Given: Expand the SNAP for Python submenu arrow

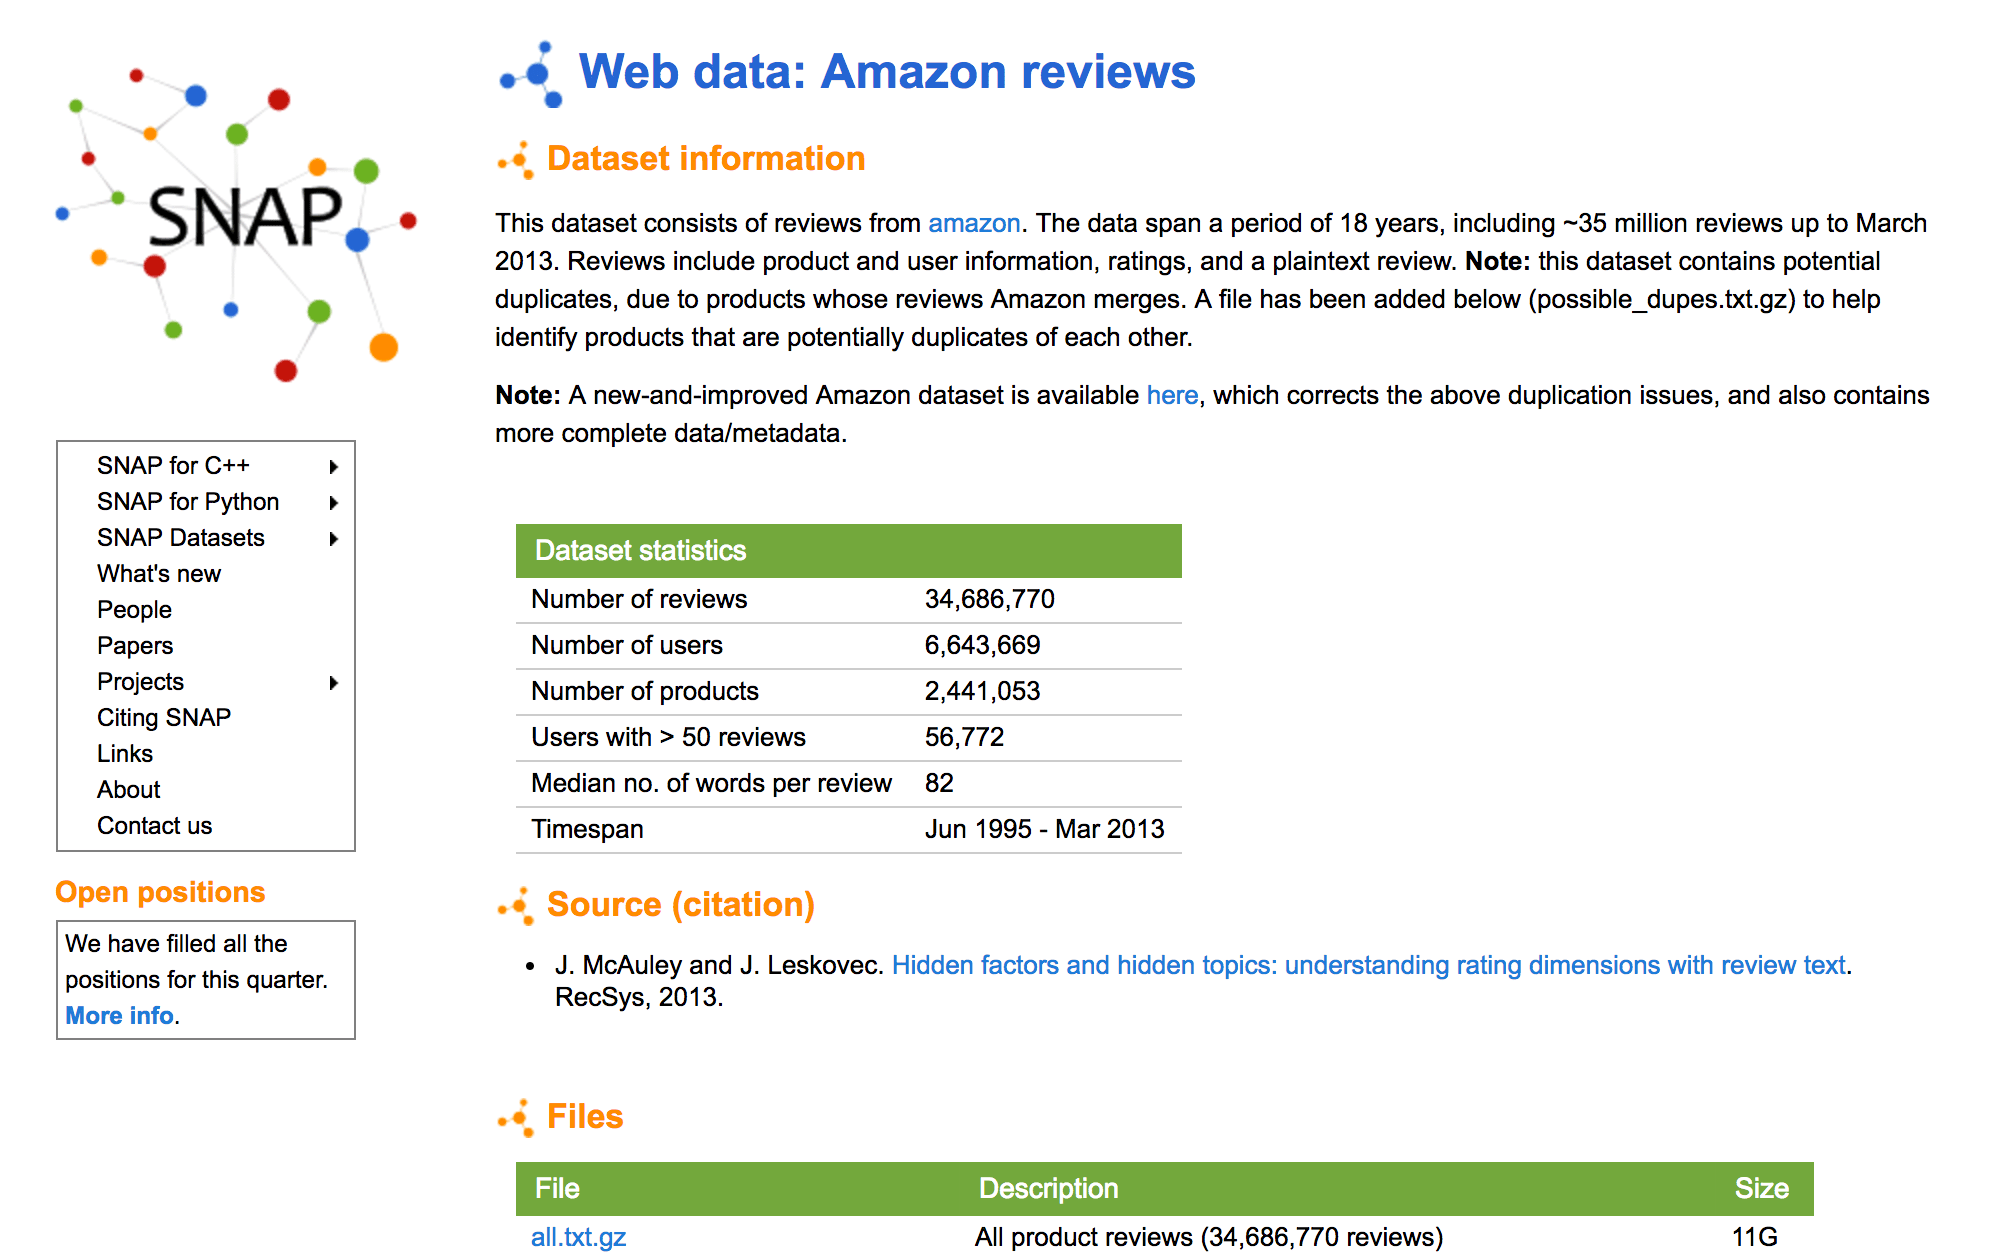Looking at the screenshot, I should 334,503.
